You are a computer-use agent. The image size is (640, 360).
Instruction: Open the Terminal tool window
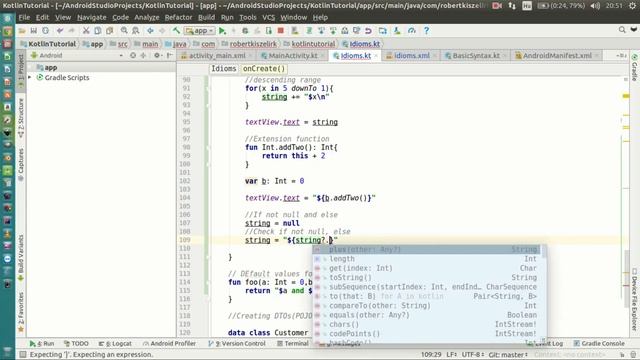coord(293,344)
